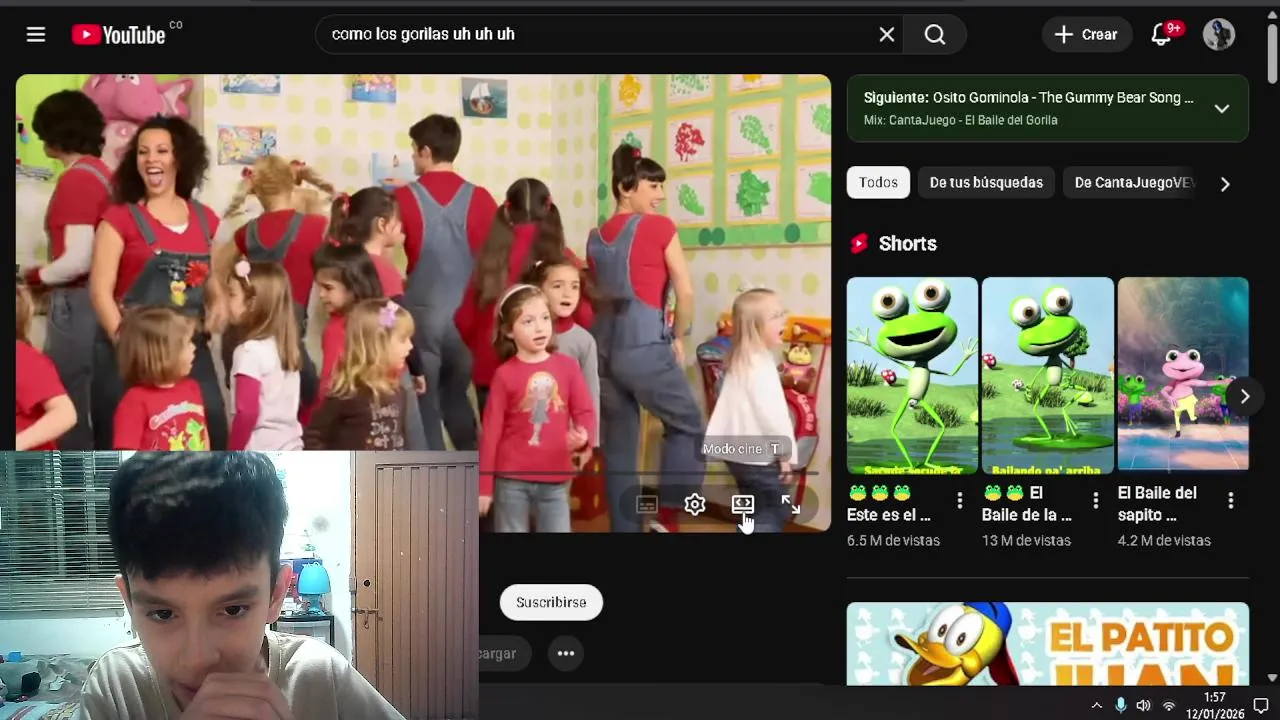Click the video progress bar

(650, 474)
